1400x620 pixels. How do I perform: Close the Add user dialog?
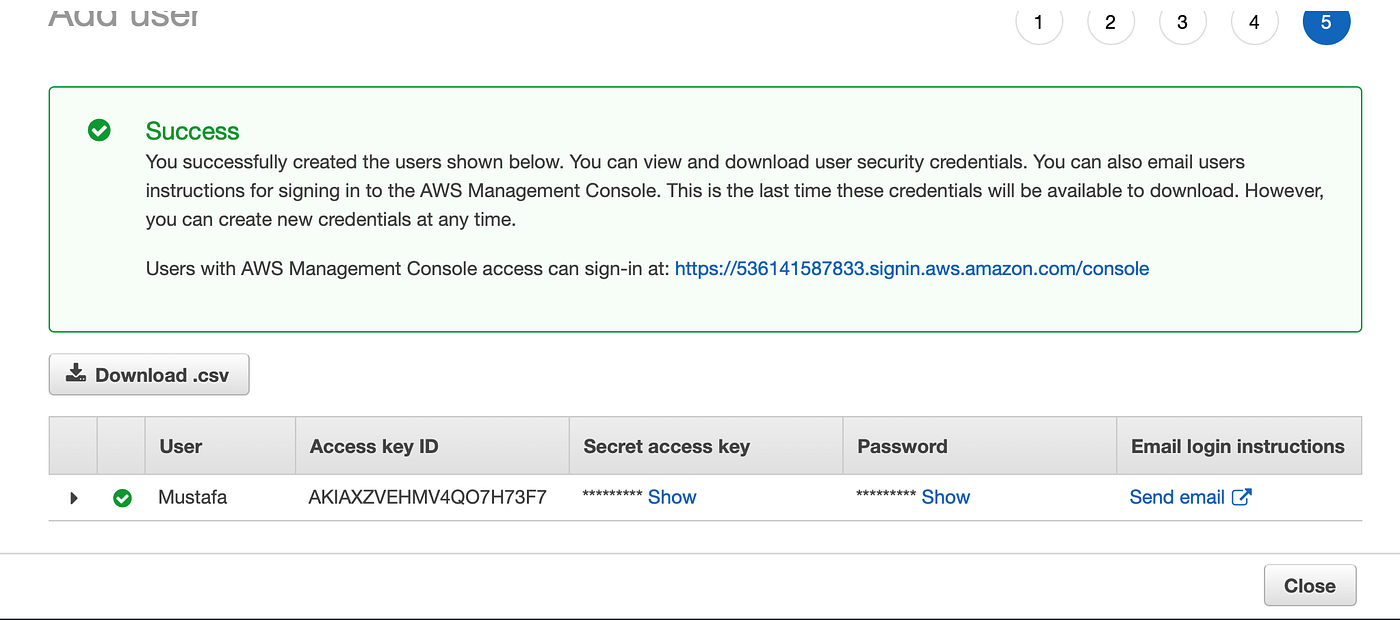tap(1309, 586)
